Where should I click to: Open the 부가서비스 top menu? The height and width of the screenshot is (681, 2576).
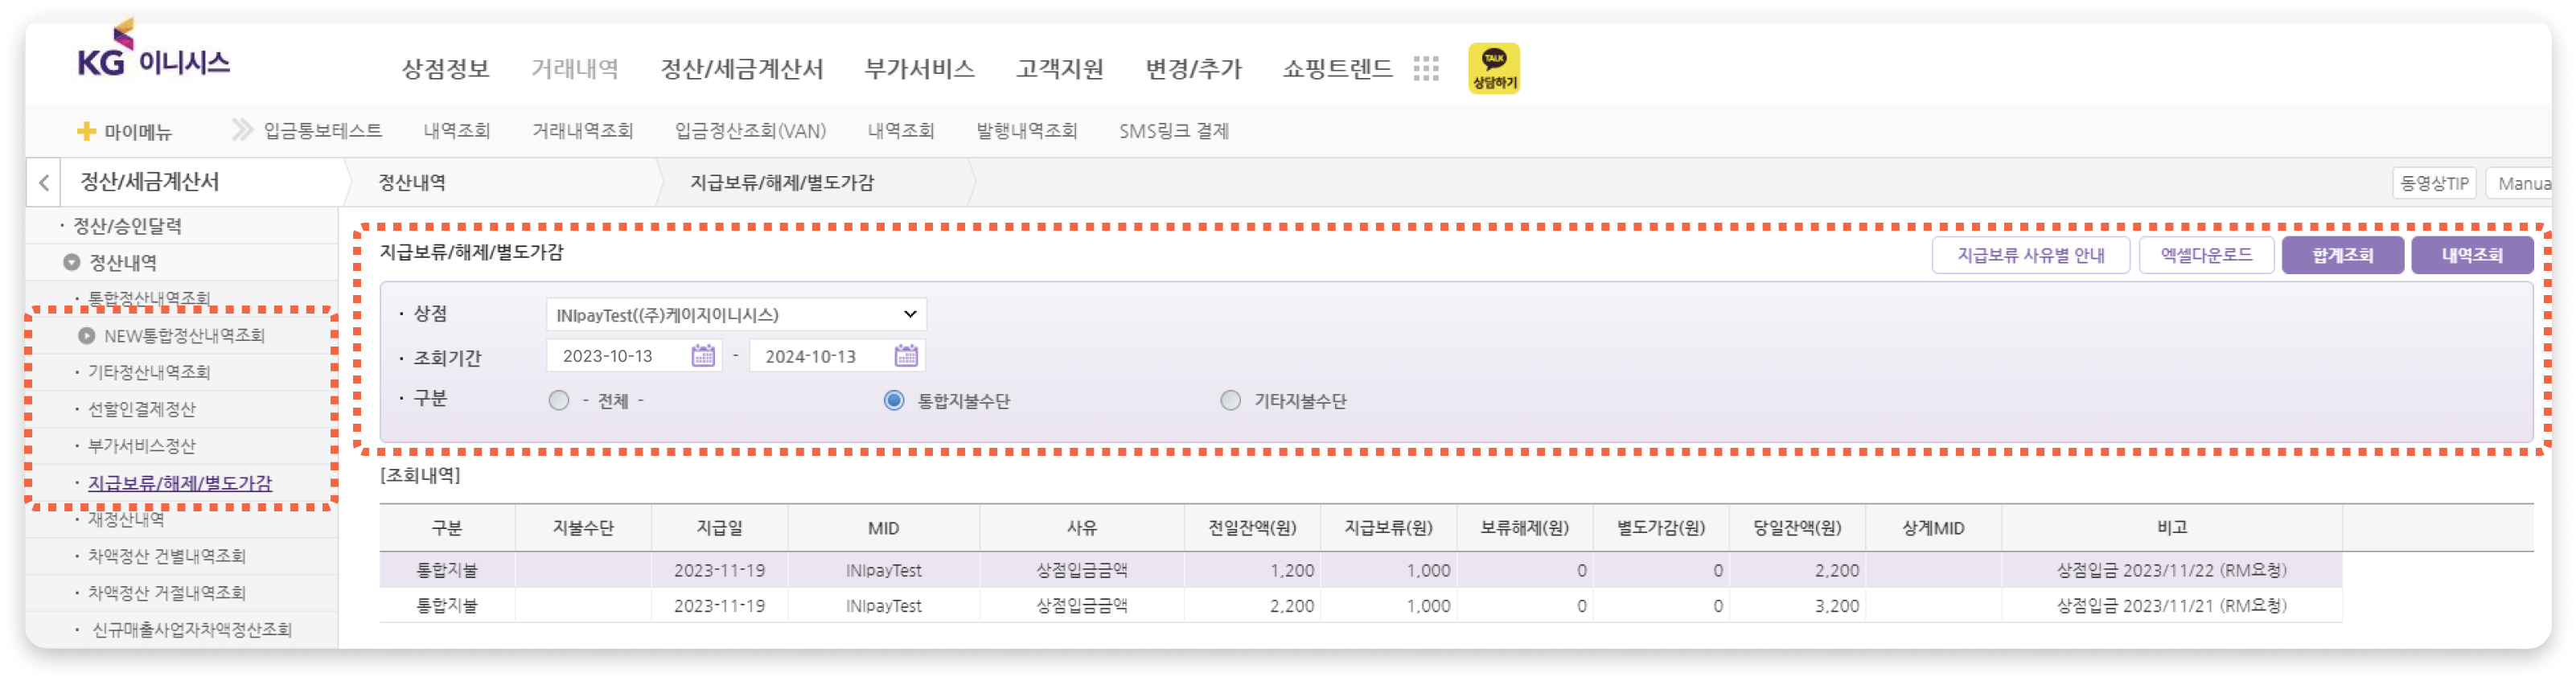pos(920,68)
